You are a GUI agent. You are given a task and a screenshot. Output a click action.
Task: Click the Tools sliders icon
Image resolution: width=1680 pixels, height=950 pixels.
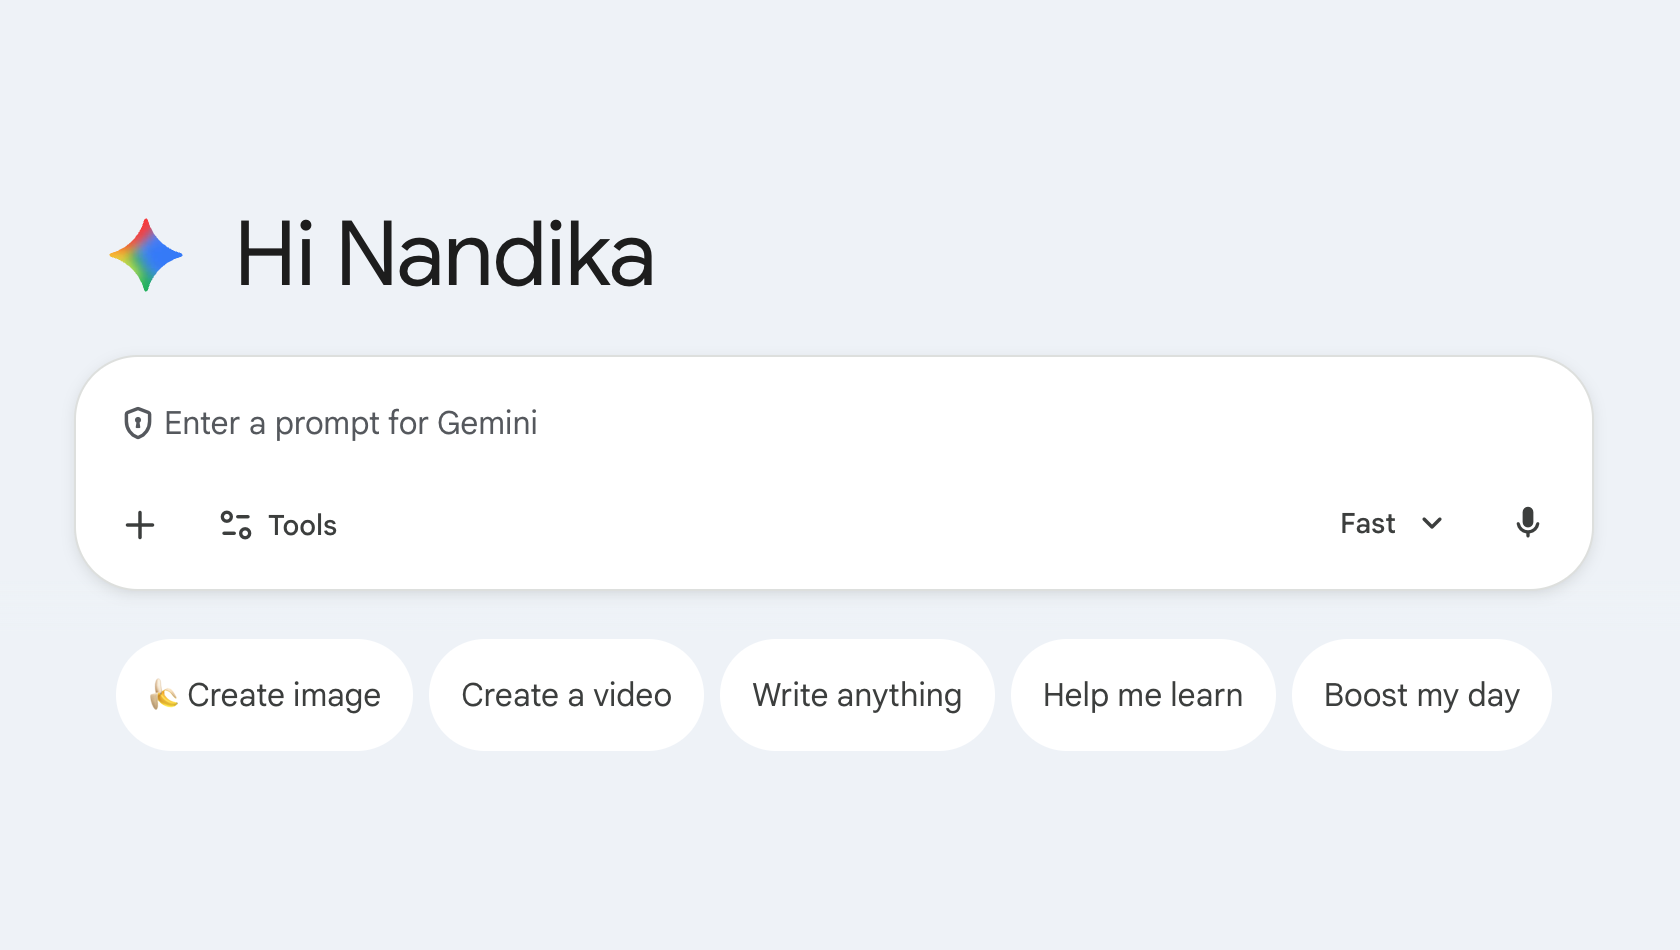pos(234,524)
